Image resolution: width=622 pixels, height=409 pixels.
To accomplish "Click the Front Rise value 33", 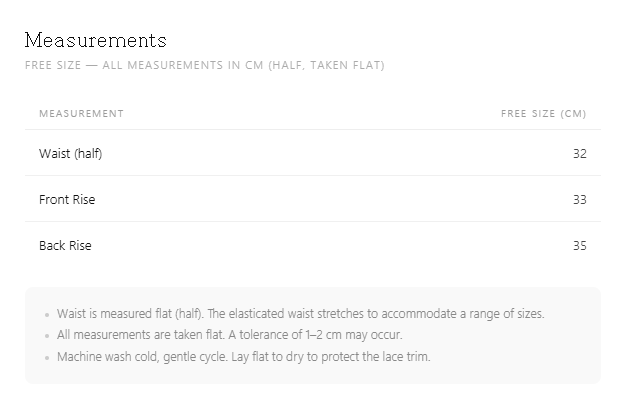I will point(580,200).
